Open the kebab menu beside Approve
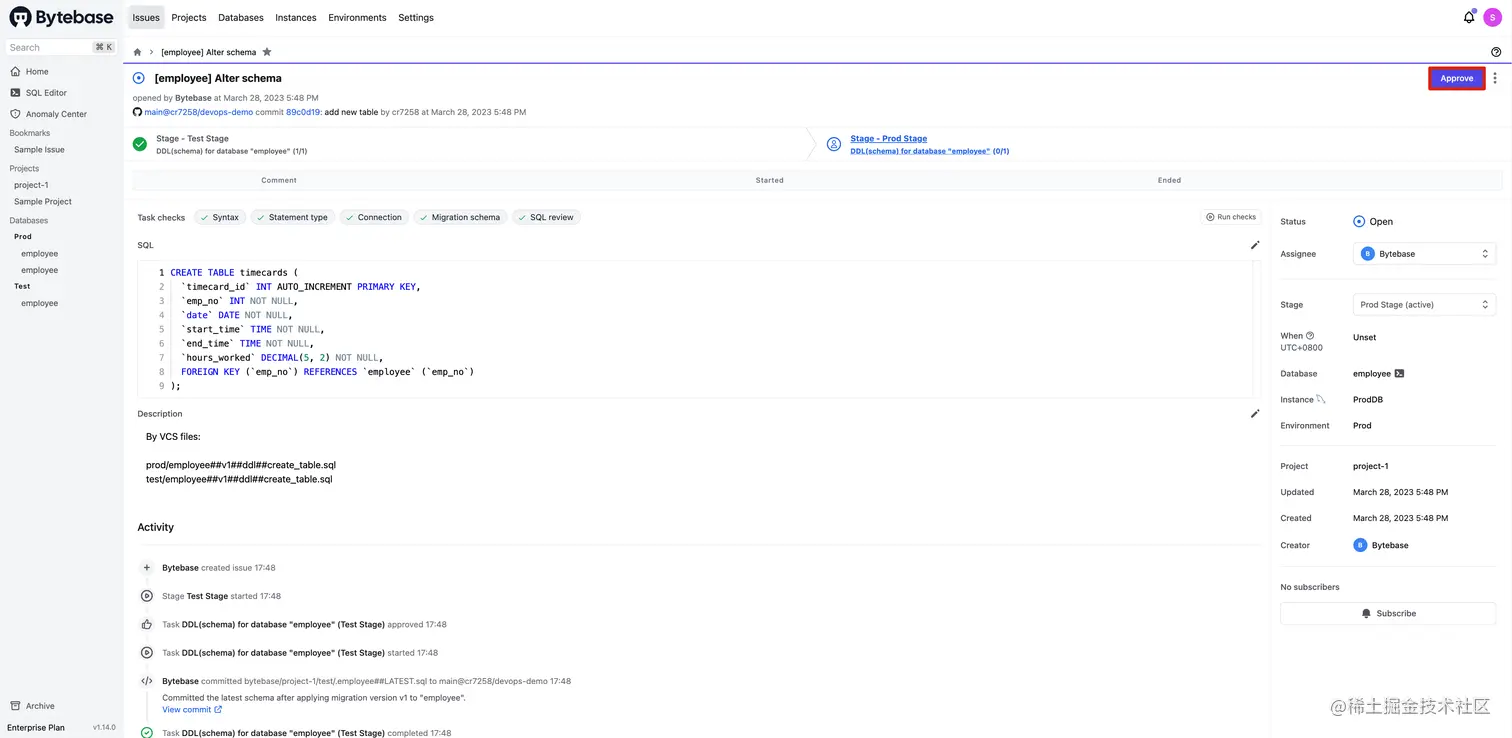Viewport: 1512px width, 738px height. 1495,78
